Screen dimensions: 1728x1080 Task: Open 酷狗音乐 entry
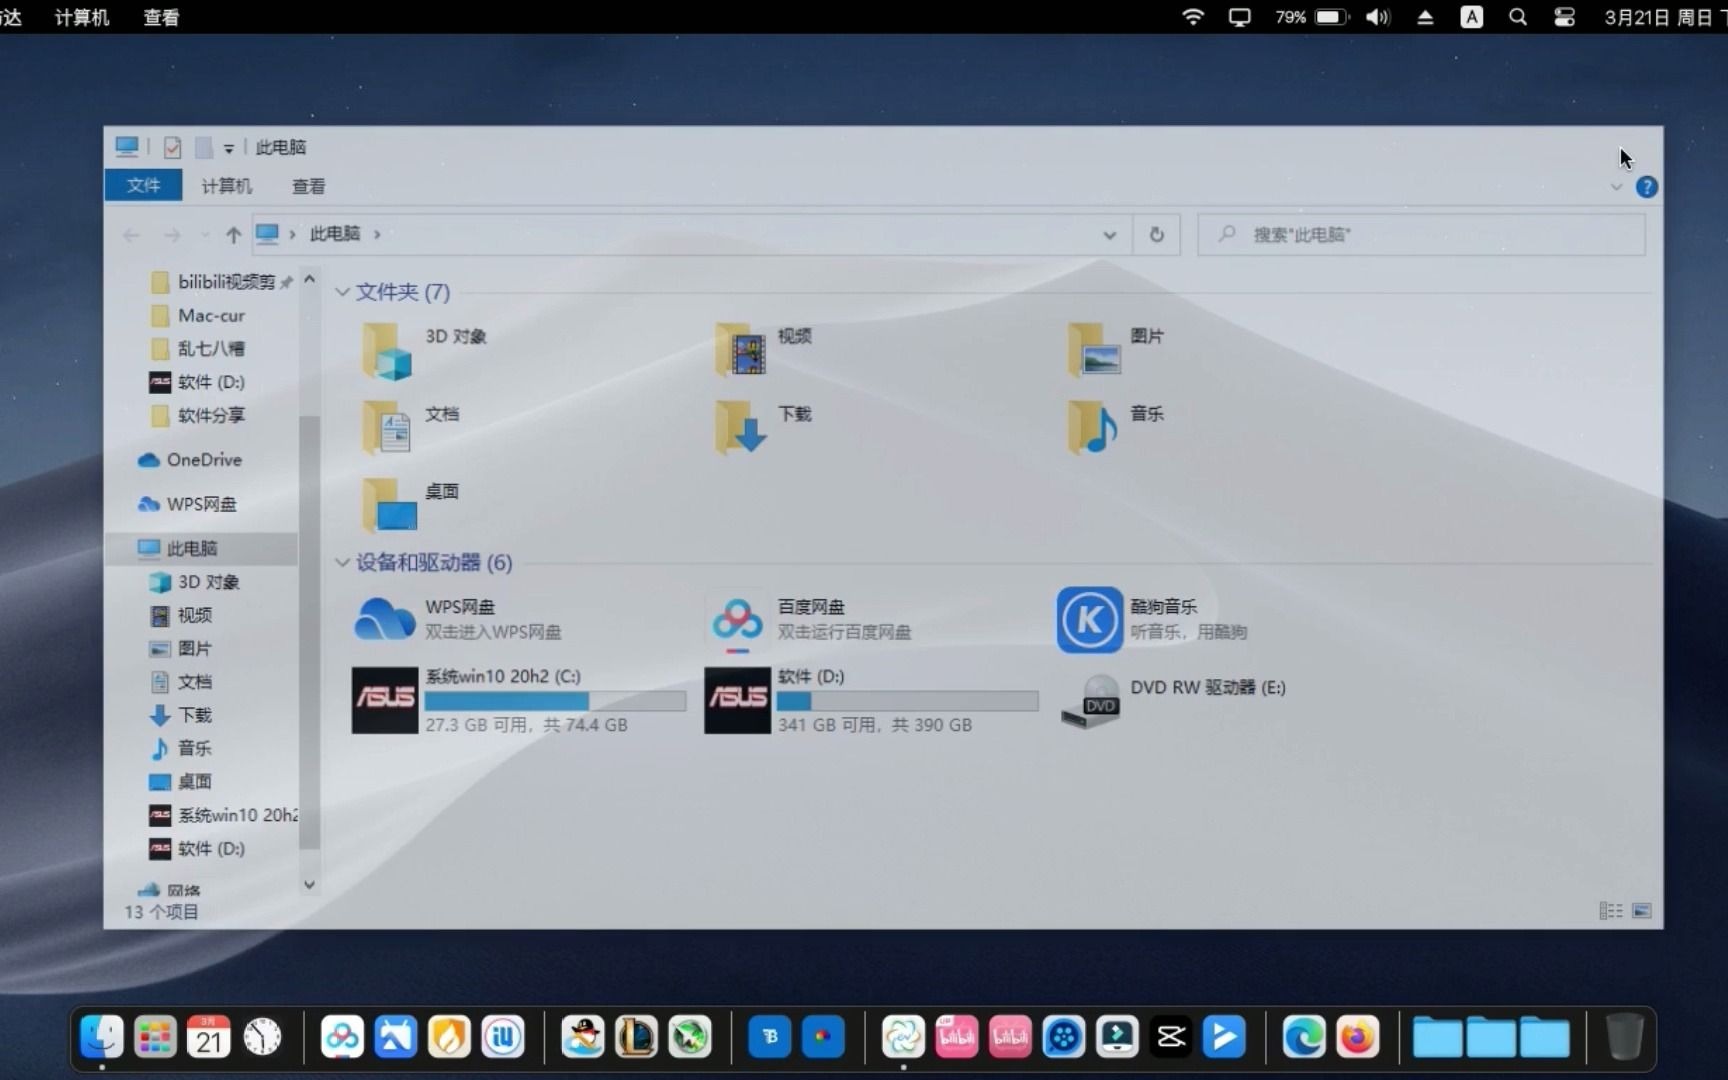coord(1153,619)
